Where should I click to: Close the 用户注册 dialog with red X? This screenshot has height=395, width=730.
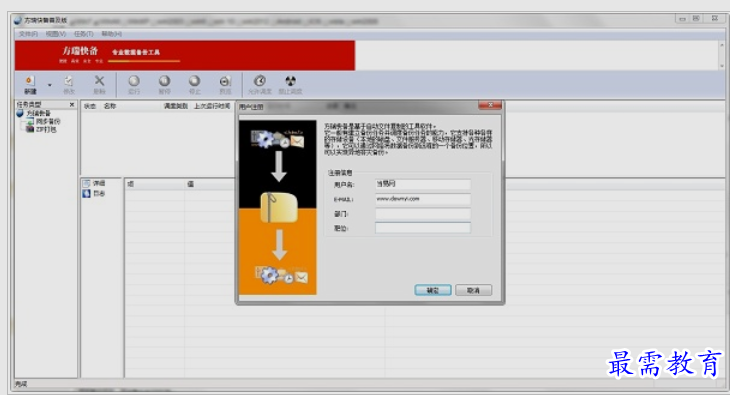(490, 106)
